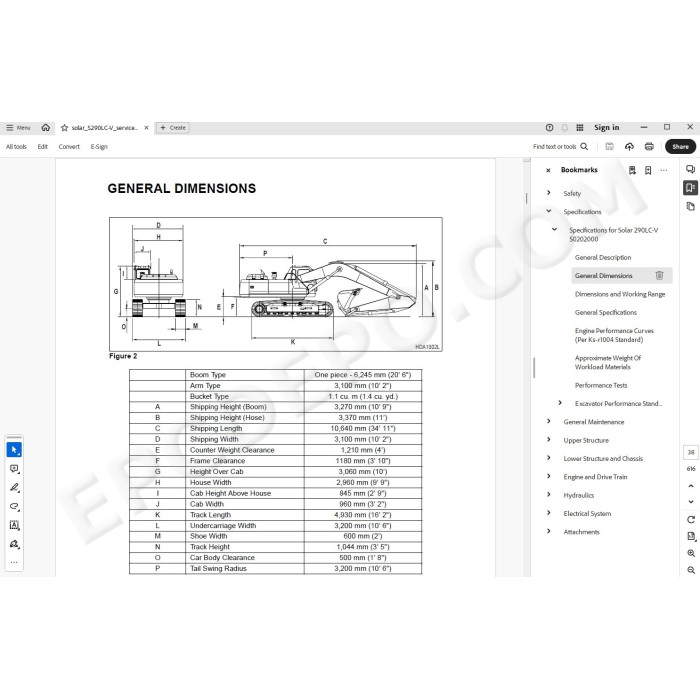Expand the Attachments bookmark
Viewport: 700px width, 700px height.
pos(549,531)
